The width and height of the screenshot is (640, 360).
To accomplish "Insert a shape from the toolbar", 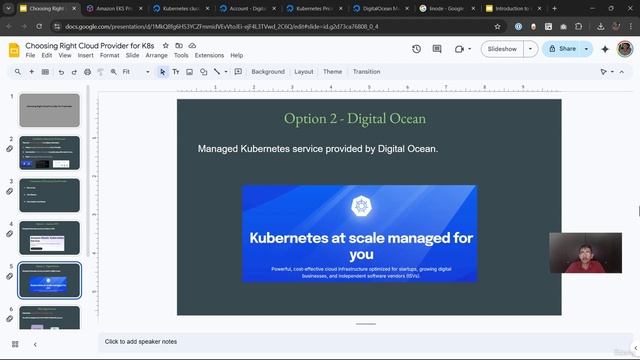I will (203, 72).
